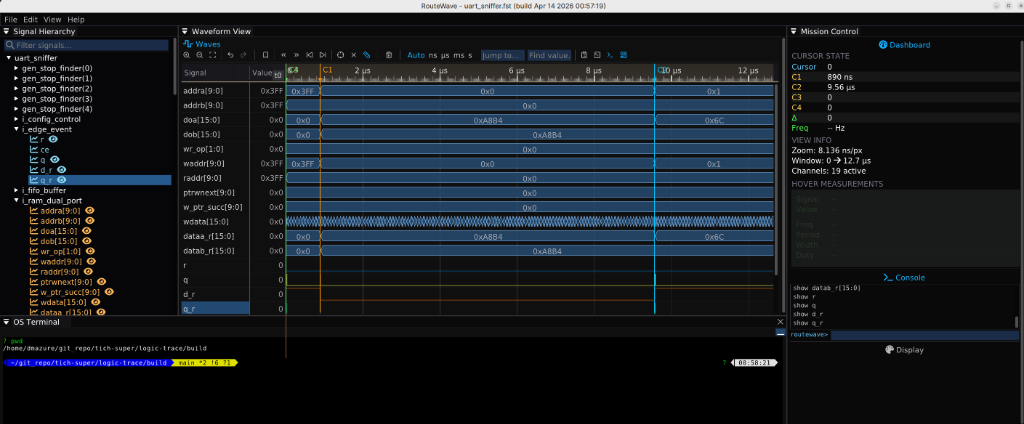Toggle eye visibility for doa[15:0]
Screen dimensions: 1024x424
[86, 231]
